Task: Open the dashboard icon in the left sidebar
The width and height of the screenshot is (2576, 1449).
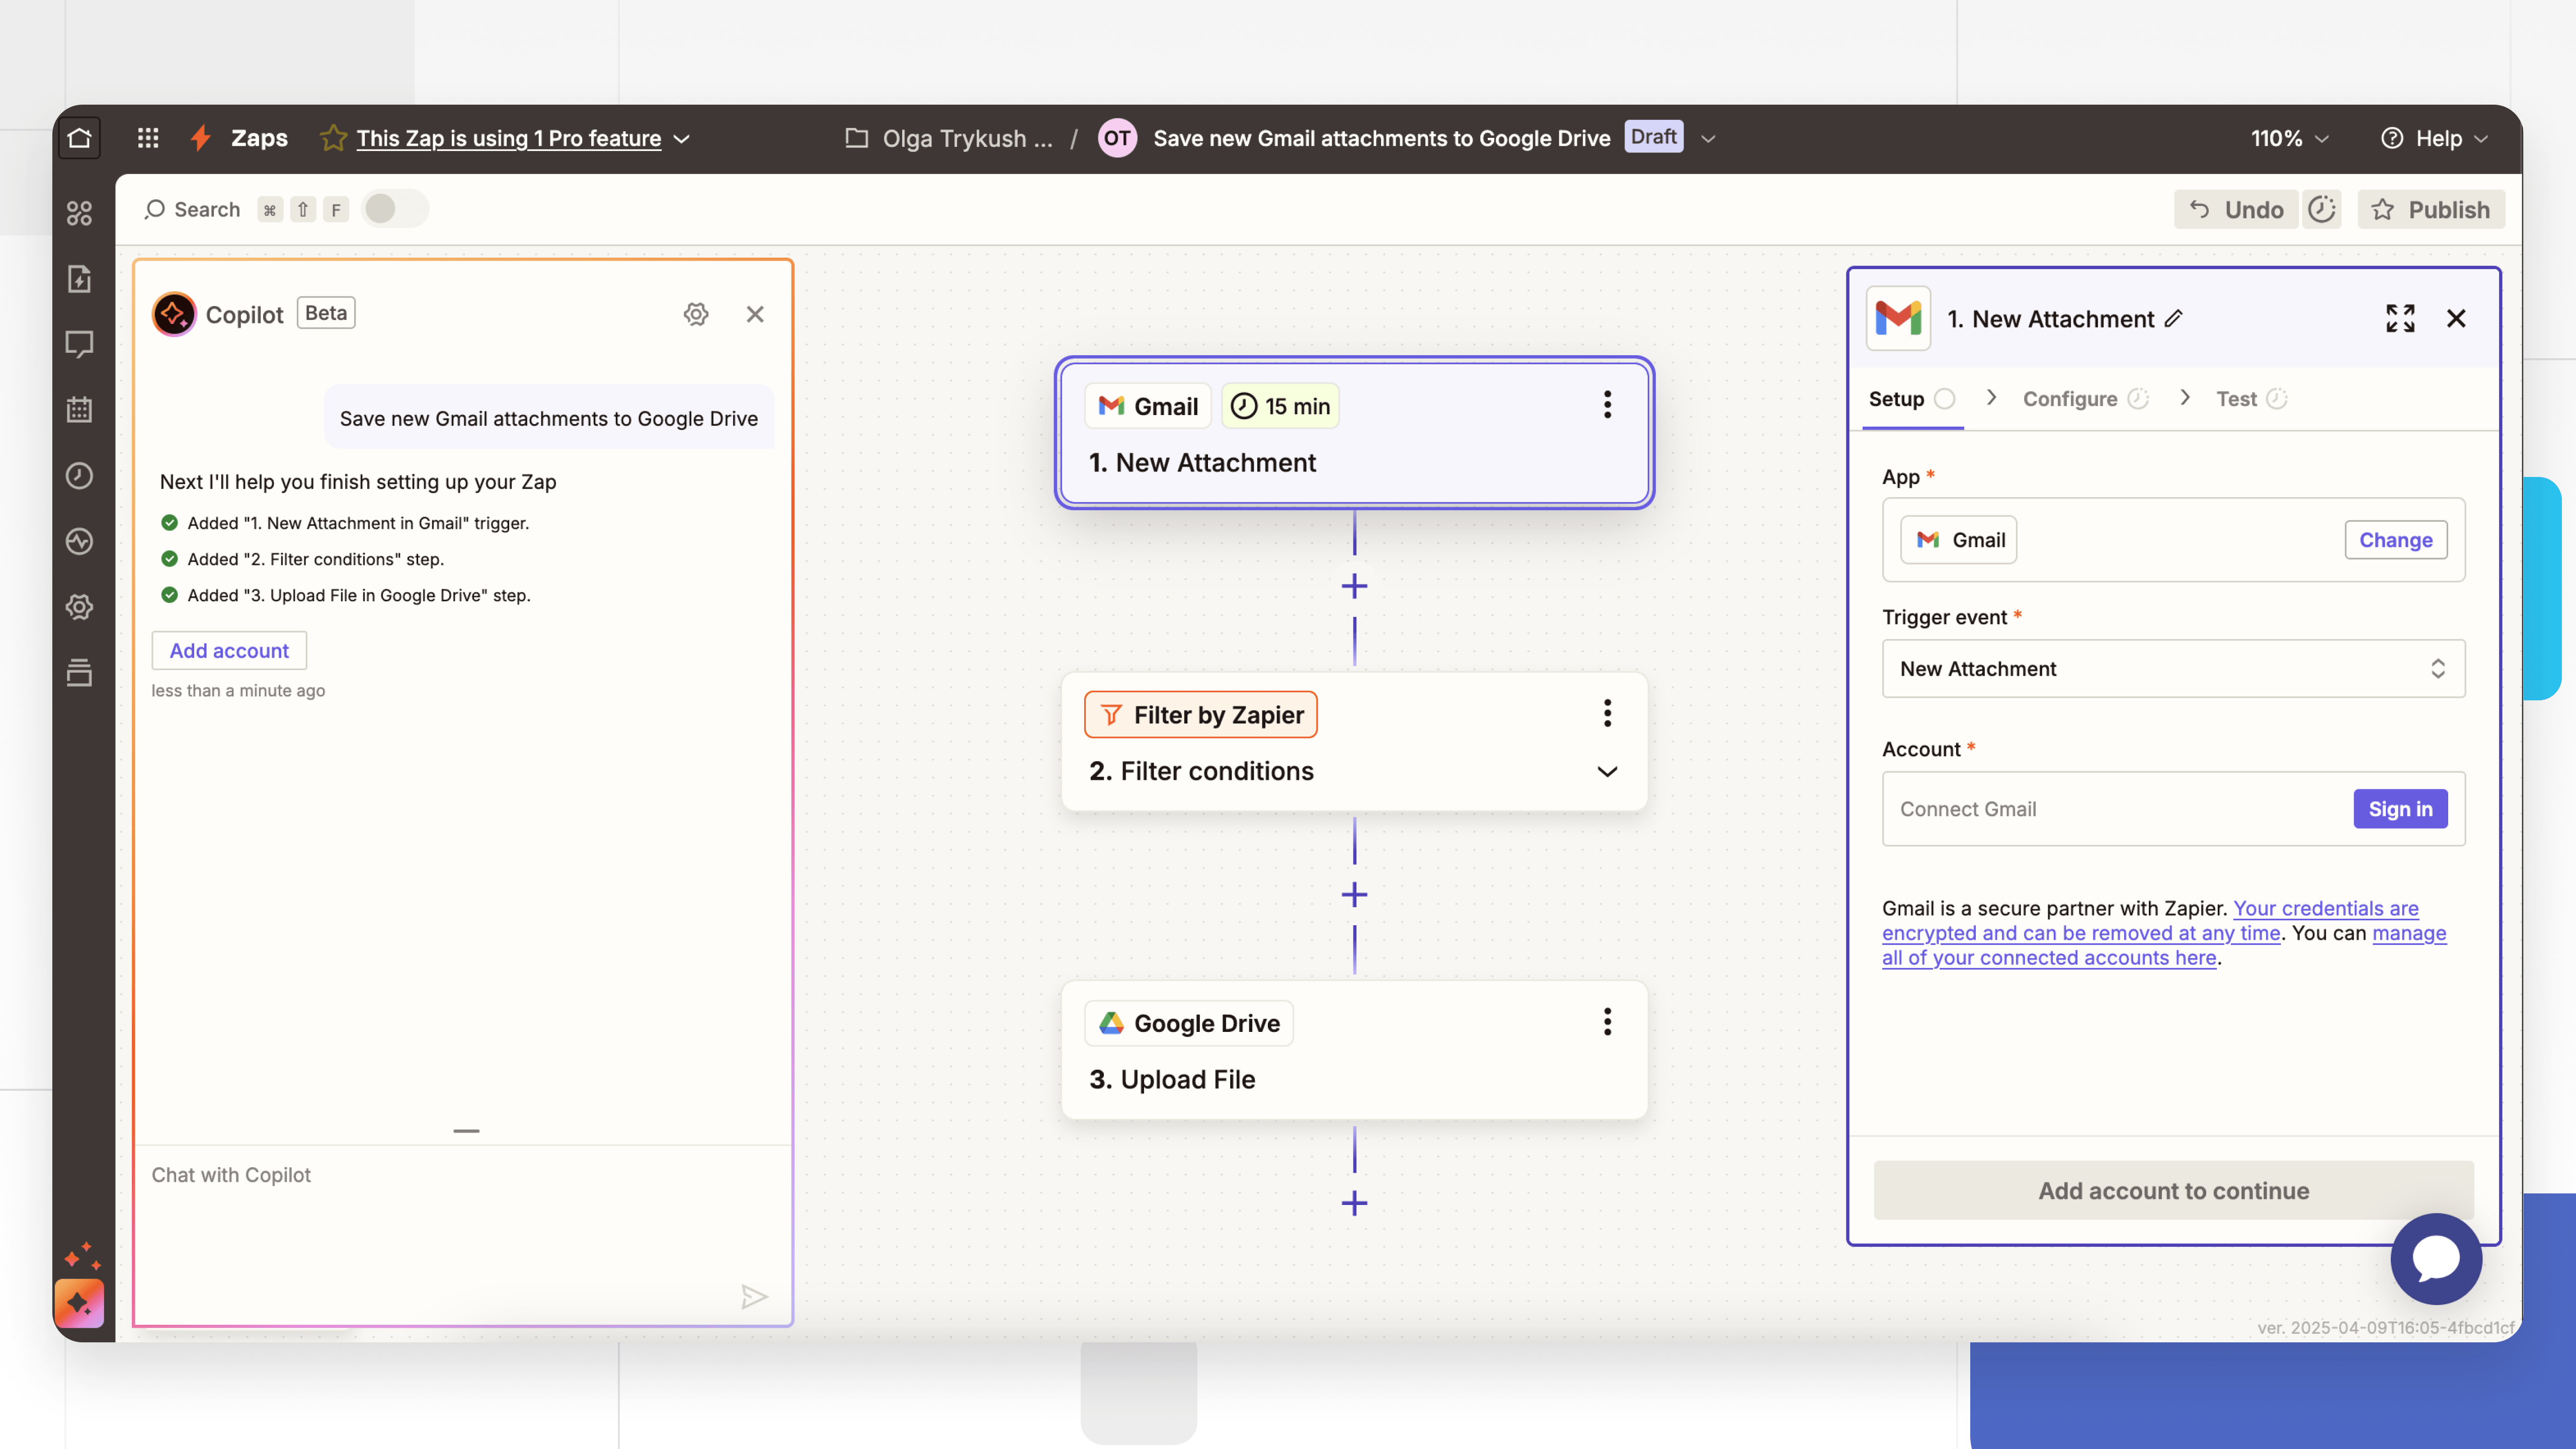Action: coord(79,213)
